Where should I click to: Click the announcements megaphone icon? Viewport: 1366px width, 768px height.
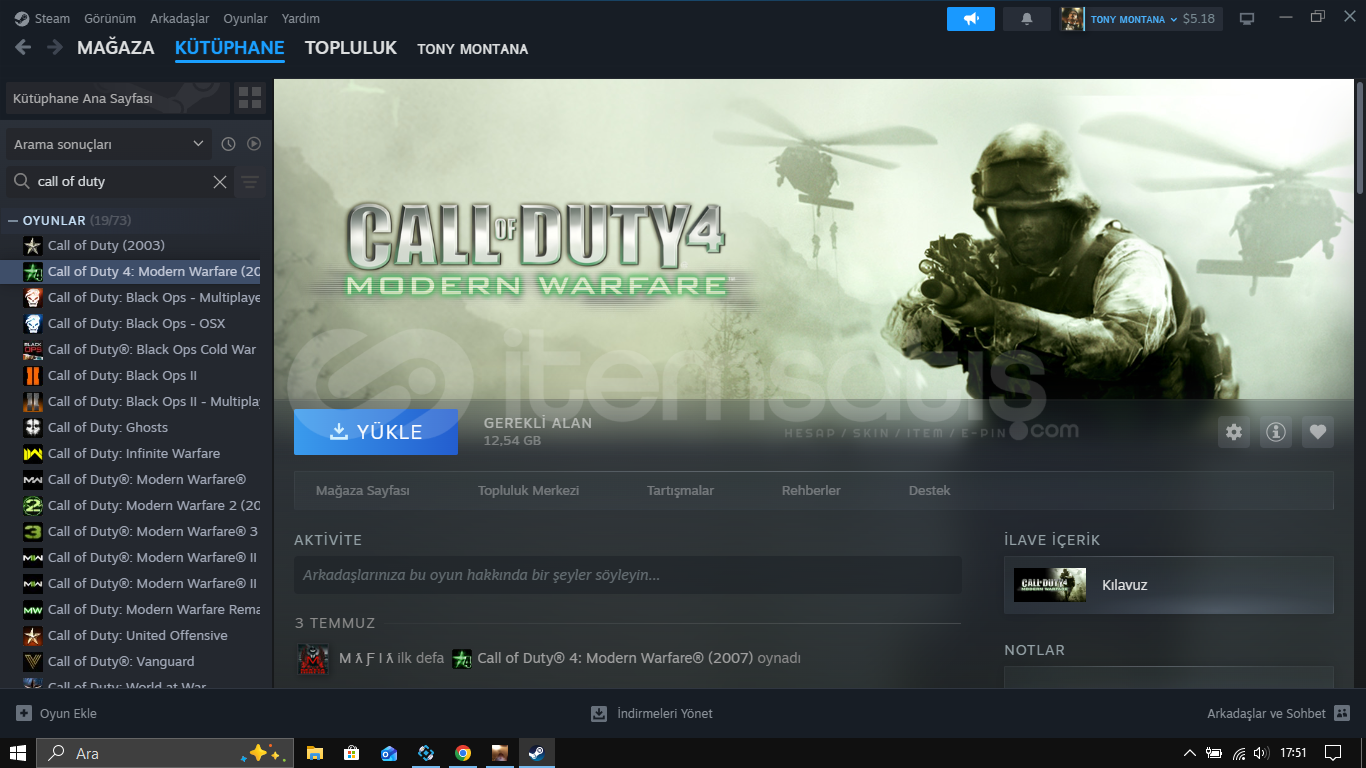tap(970, 19)
